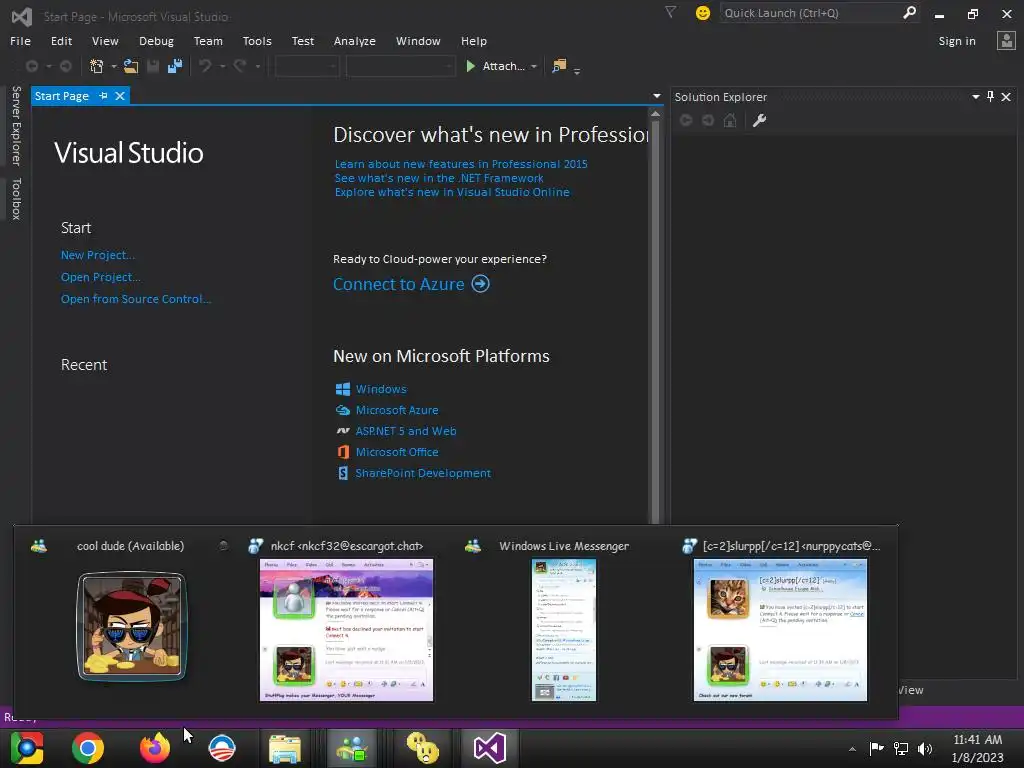Click Open from Source Control... link
The image size is (1024, 768).
click(x=136, y=298)
